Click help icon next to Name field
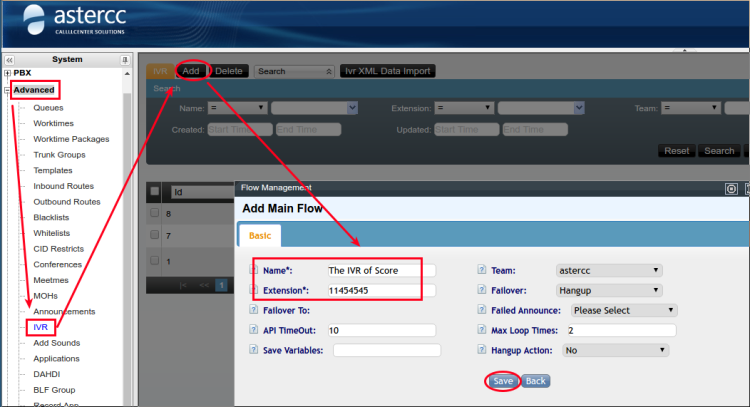This screenshot has width=750, height=407. pos(252,270)
